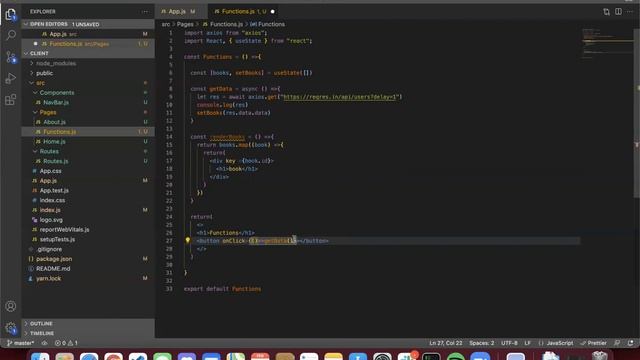Collapse the CLIENT folder section

(x=88, y=53)
